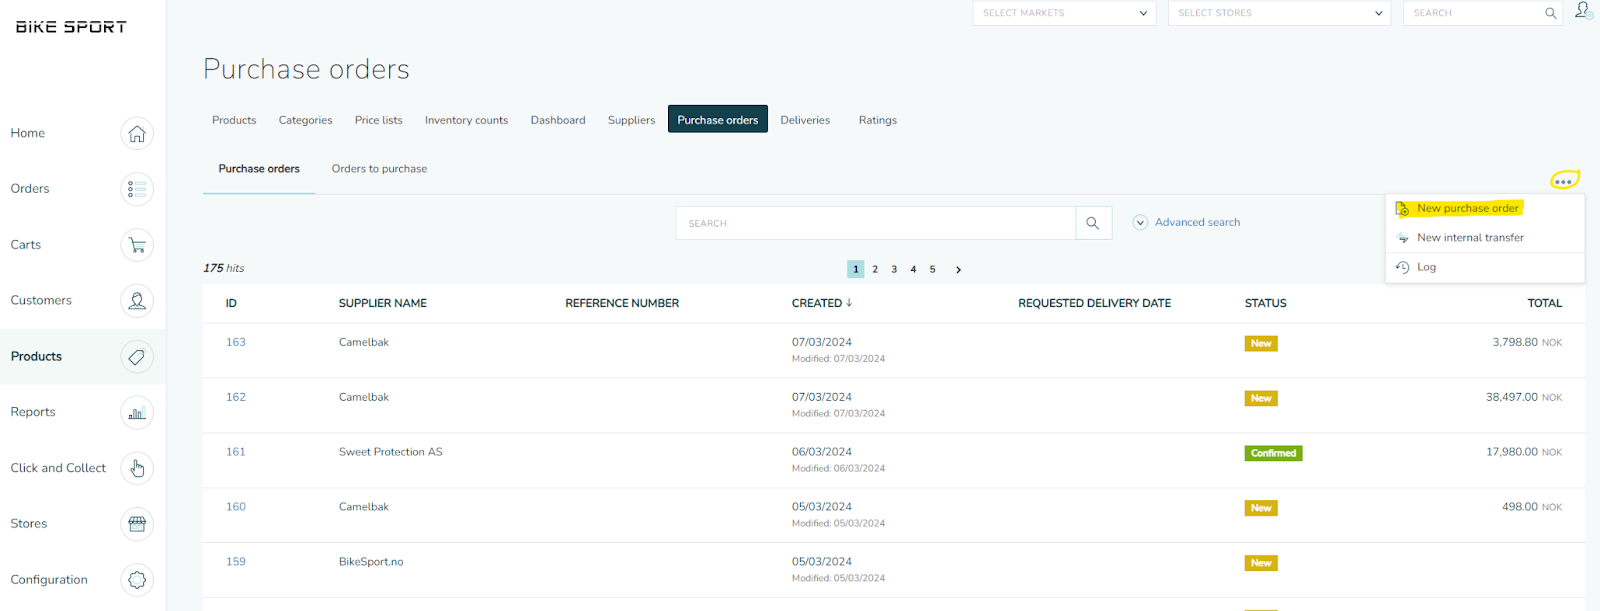The image size is (1600, 611).
Task: Click the Advanced search link text
Action: pos(1197,223)
